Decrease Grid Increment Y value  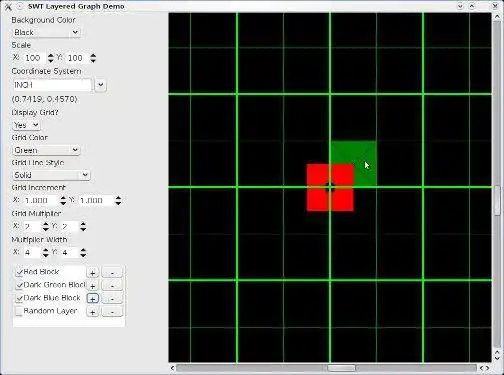[118, 203]
